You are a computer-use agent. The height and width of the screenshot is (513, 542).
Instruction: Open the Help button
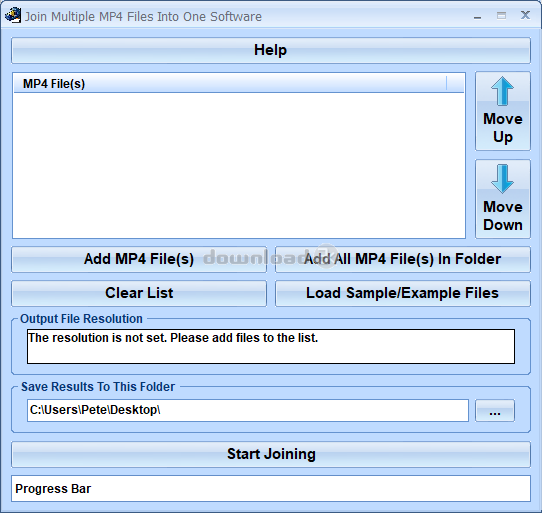click(271, 50)
